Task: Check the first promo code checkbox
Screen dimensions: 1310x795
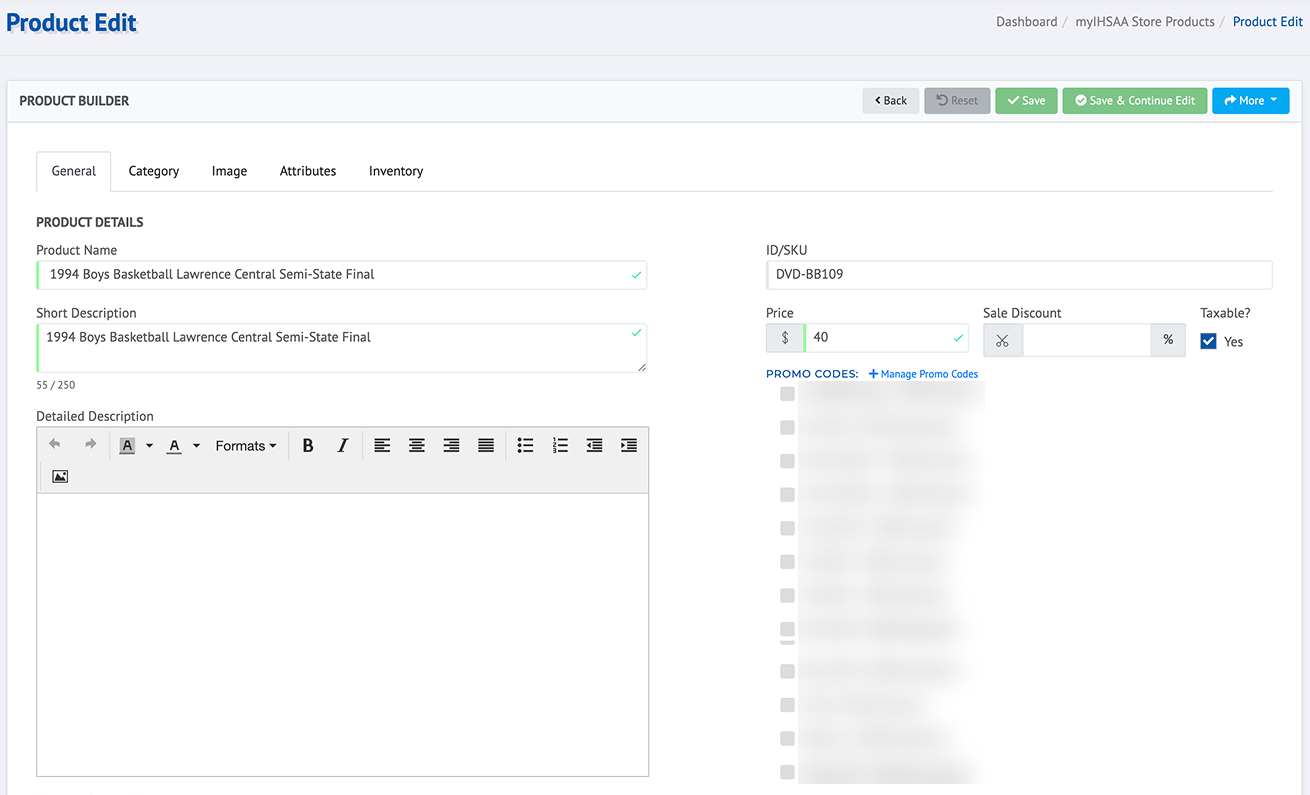Action: pyautogui.click(x=787, y=394)
